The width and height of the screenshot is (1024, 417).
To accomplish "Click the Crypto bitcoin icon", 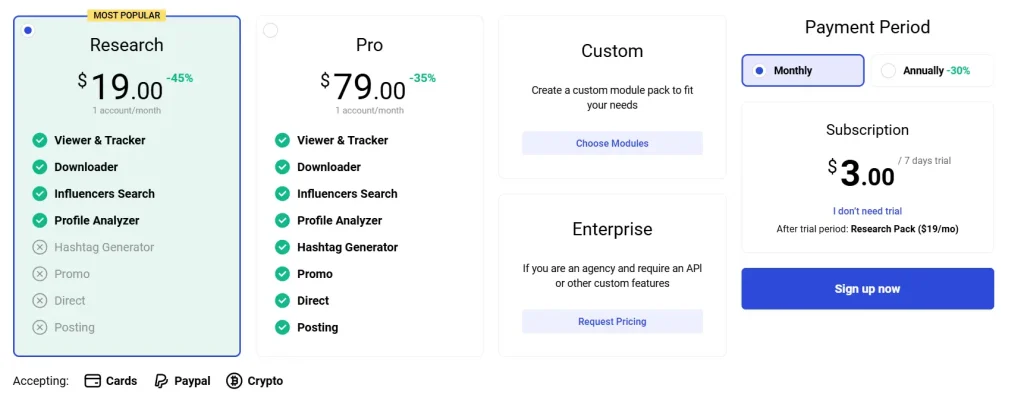I will [234, 381].
